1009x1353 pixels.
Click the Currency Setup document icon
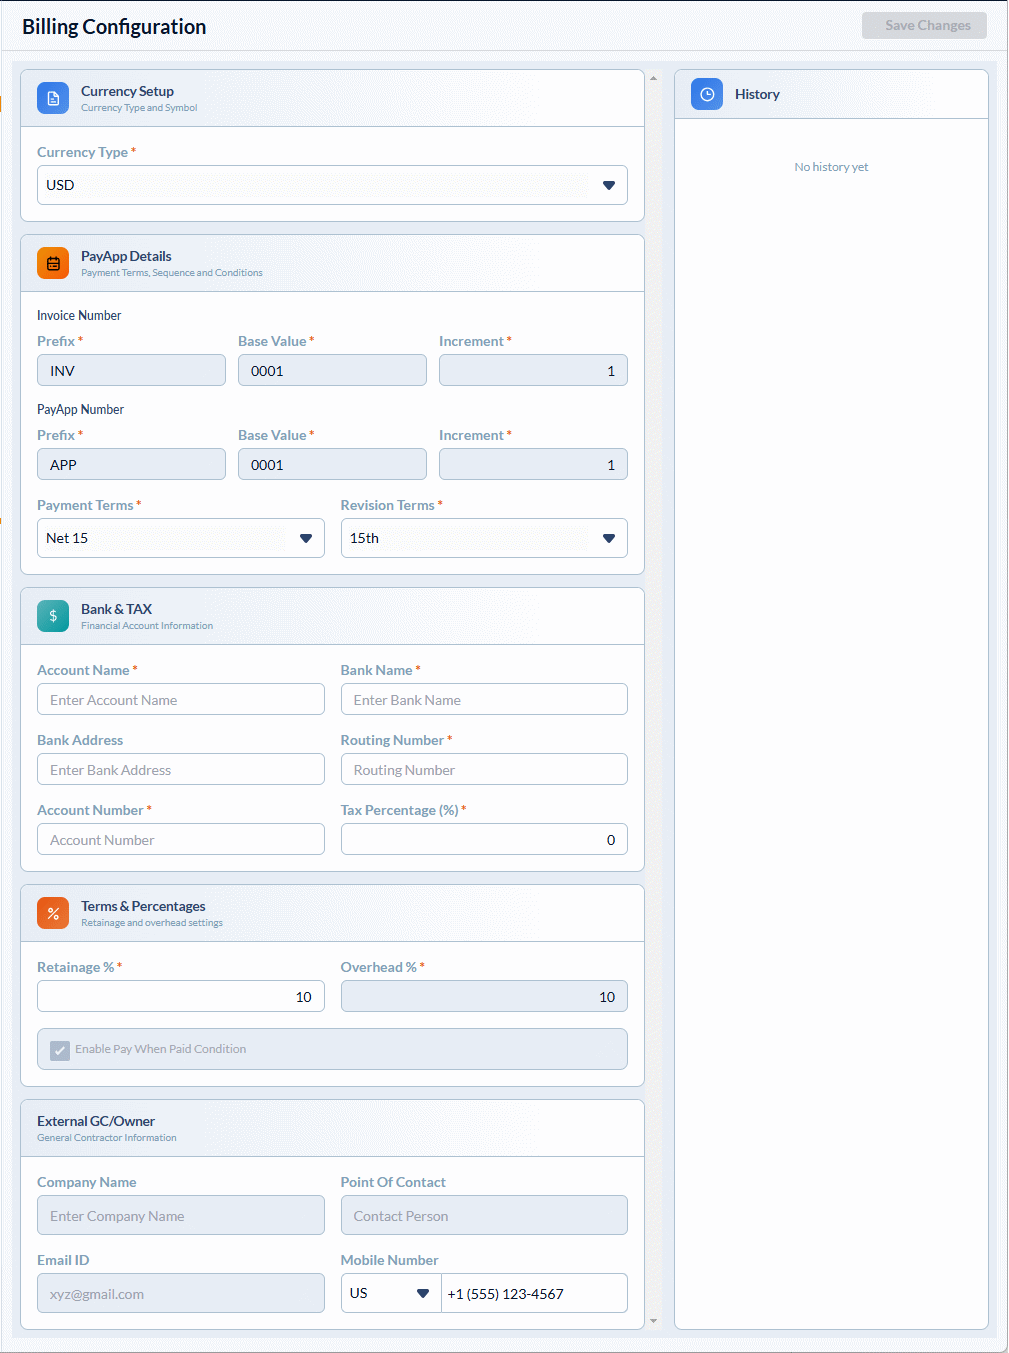tap(53, 98)
